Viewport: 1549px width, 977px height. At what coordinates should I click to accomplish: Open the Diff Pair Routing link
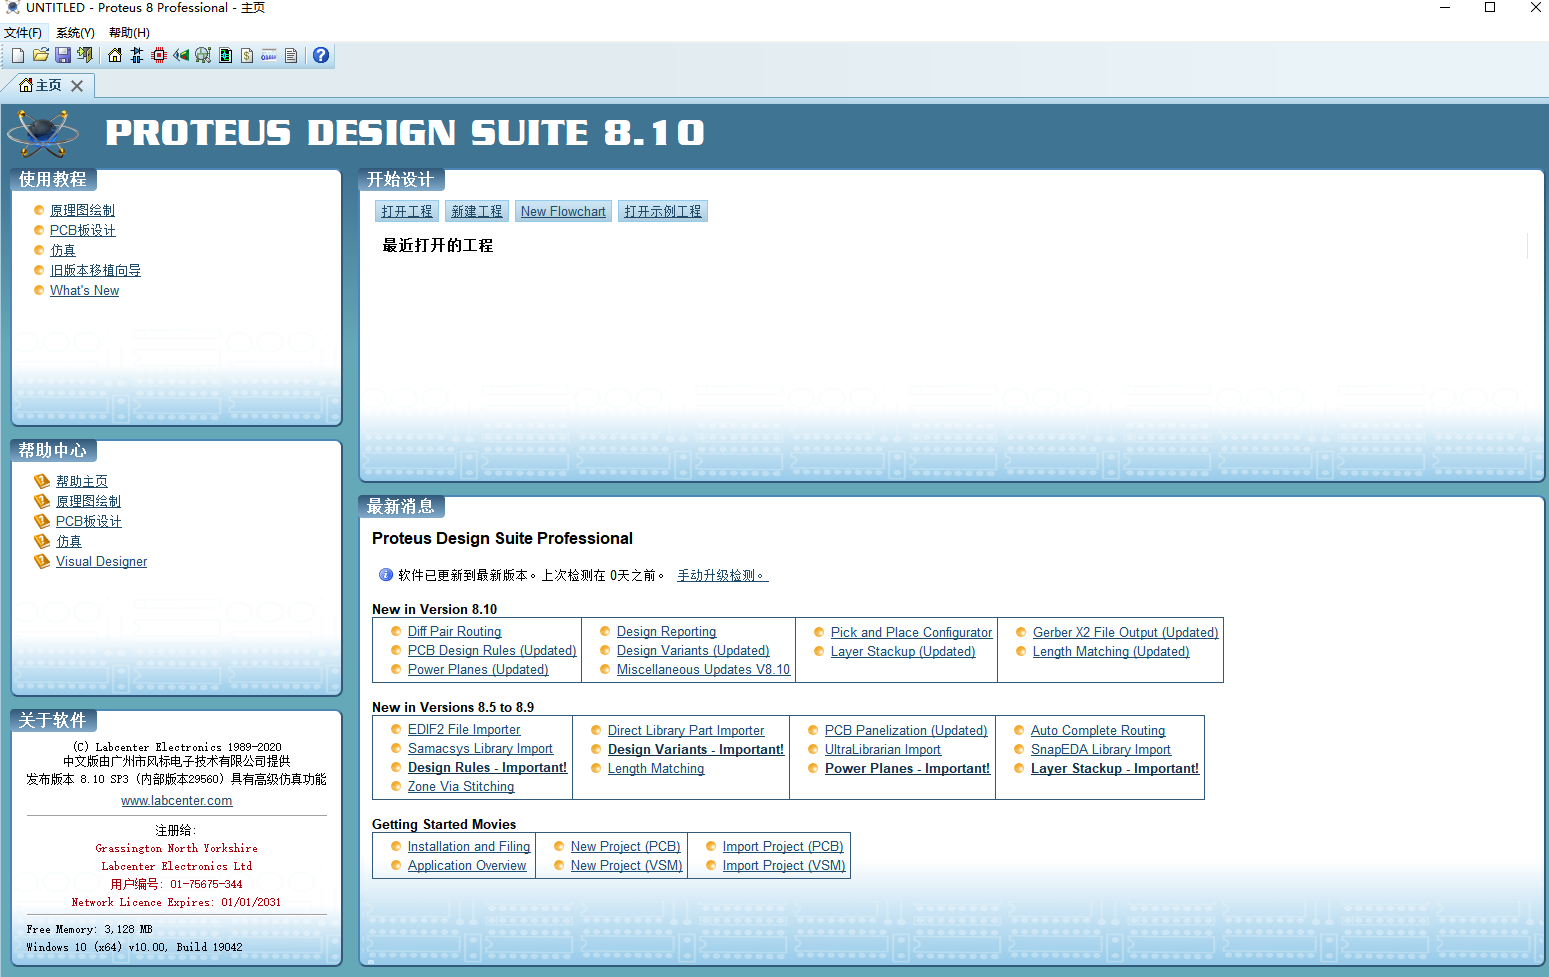[454, 631]
